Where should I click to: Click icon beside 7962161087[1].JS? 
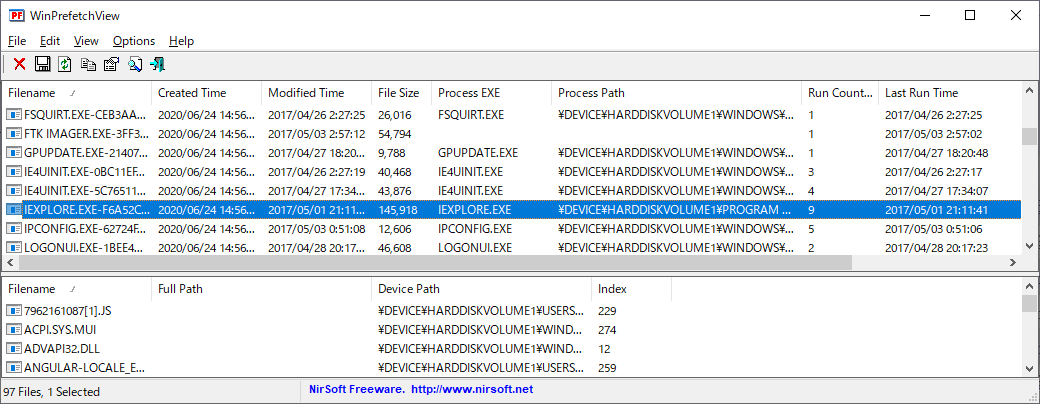click(x=15, y=310)
